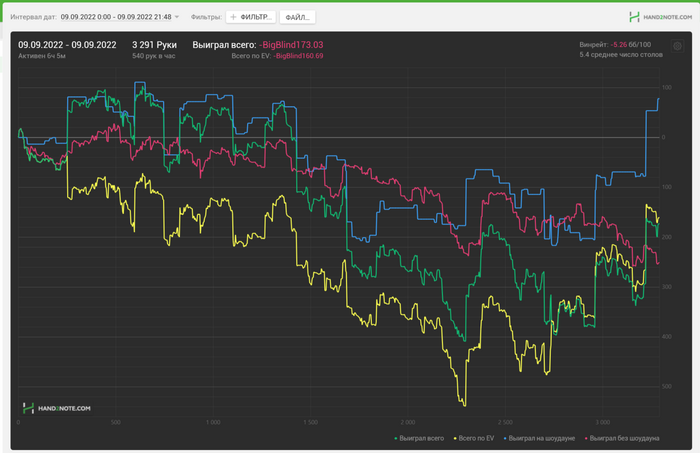Click the x-axis label 1 500
The image size is (700, 453).
tap(310, 422)
